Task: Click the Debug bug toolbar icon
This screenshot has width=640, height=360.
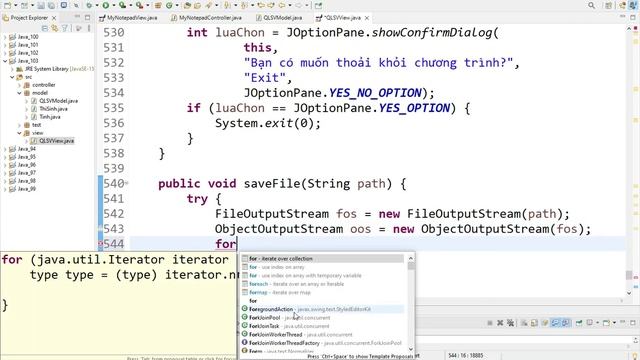Action: [x=89, y=5]
